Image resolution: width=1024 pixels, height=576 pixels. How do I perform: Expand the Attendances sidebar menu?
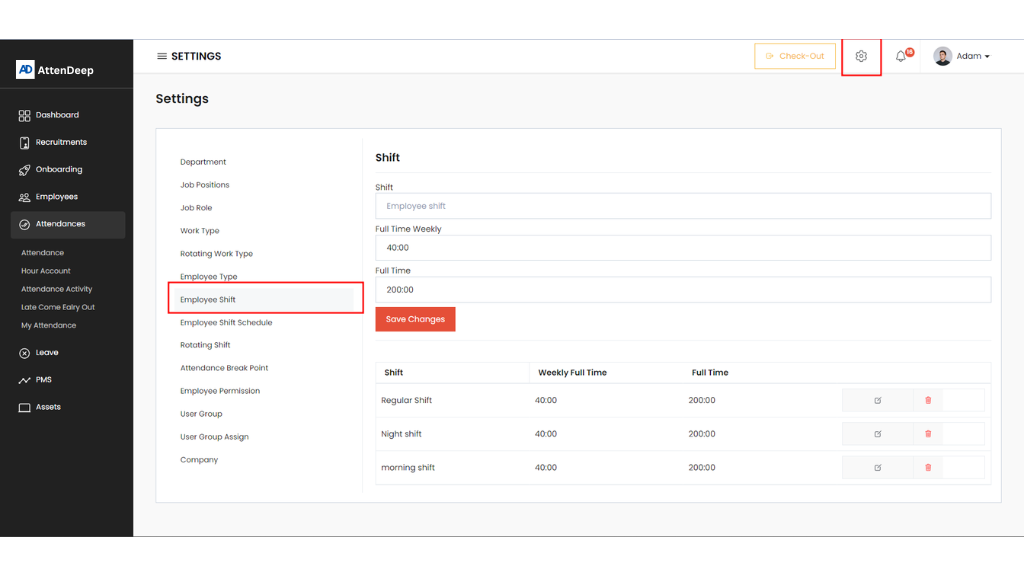[60, 224]
